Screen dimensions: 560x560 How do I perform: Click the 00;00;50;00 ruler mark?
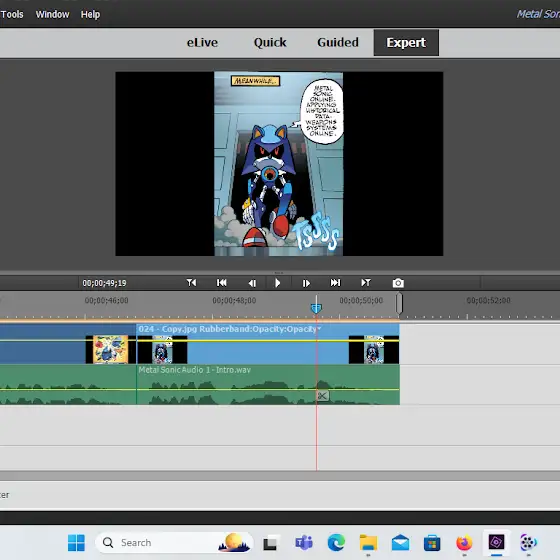361,301
